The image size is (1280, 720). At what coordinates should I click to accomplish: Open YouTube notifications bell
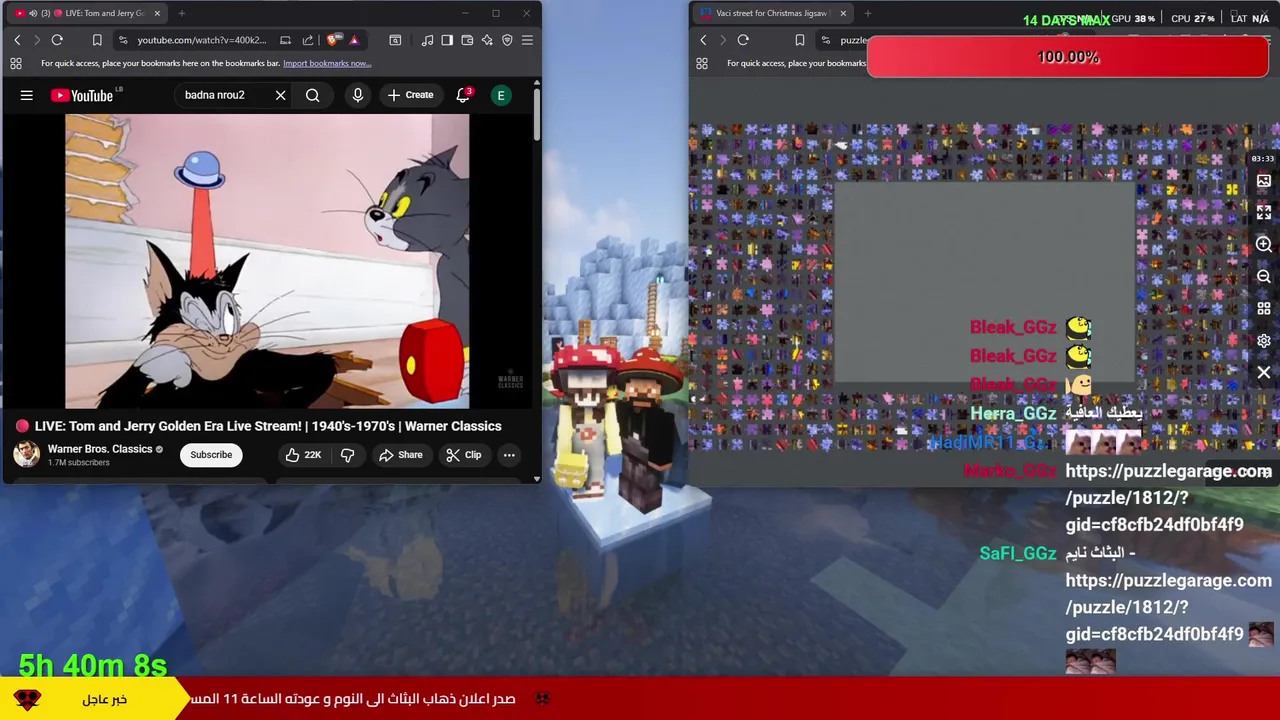click(x=463, y=95)
